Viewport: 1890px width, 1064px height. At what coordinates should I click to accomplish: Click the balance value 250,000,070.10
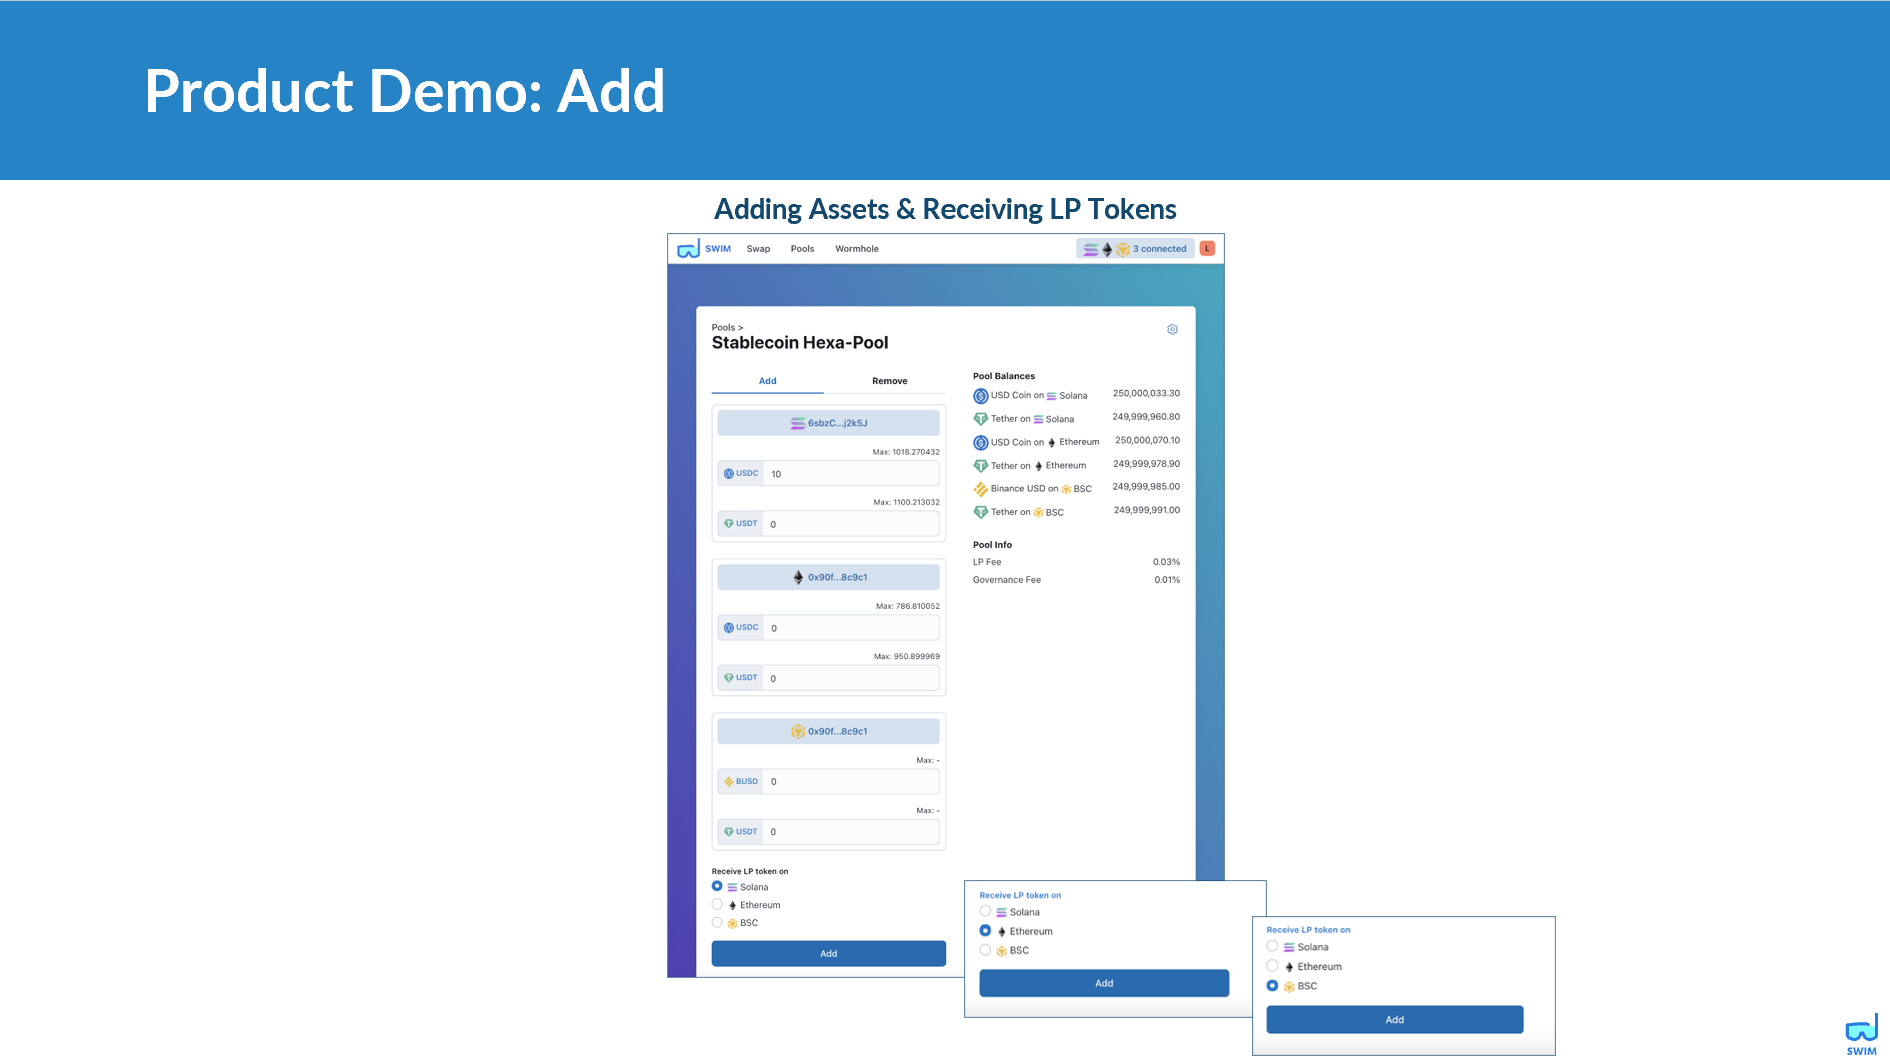point(1147,440)
